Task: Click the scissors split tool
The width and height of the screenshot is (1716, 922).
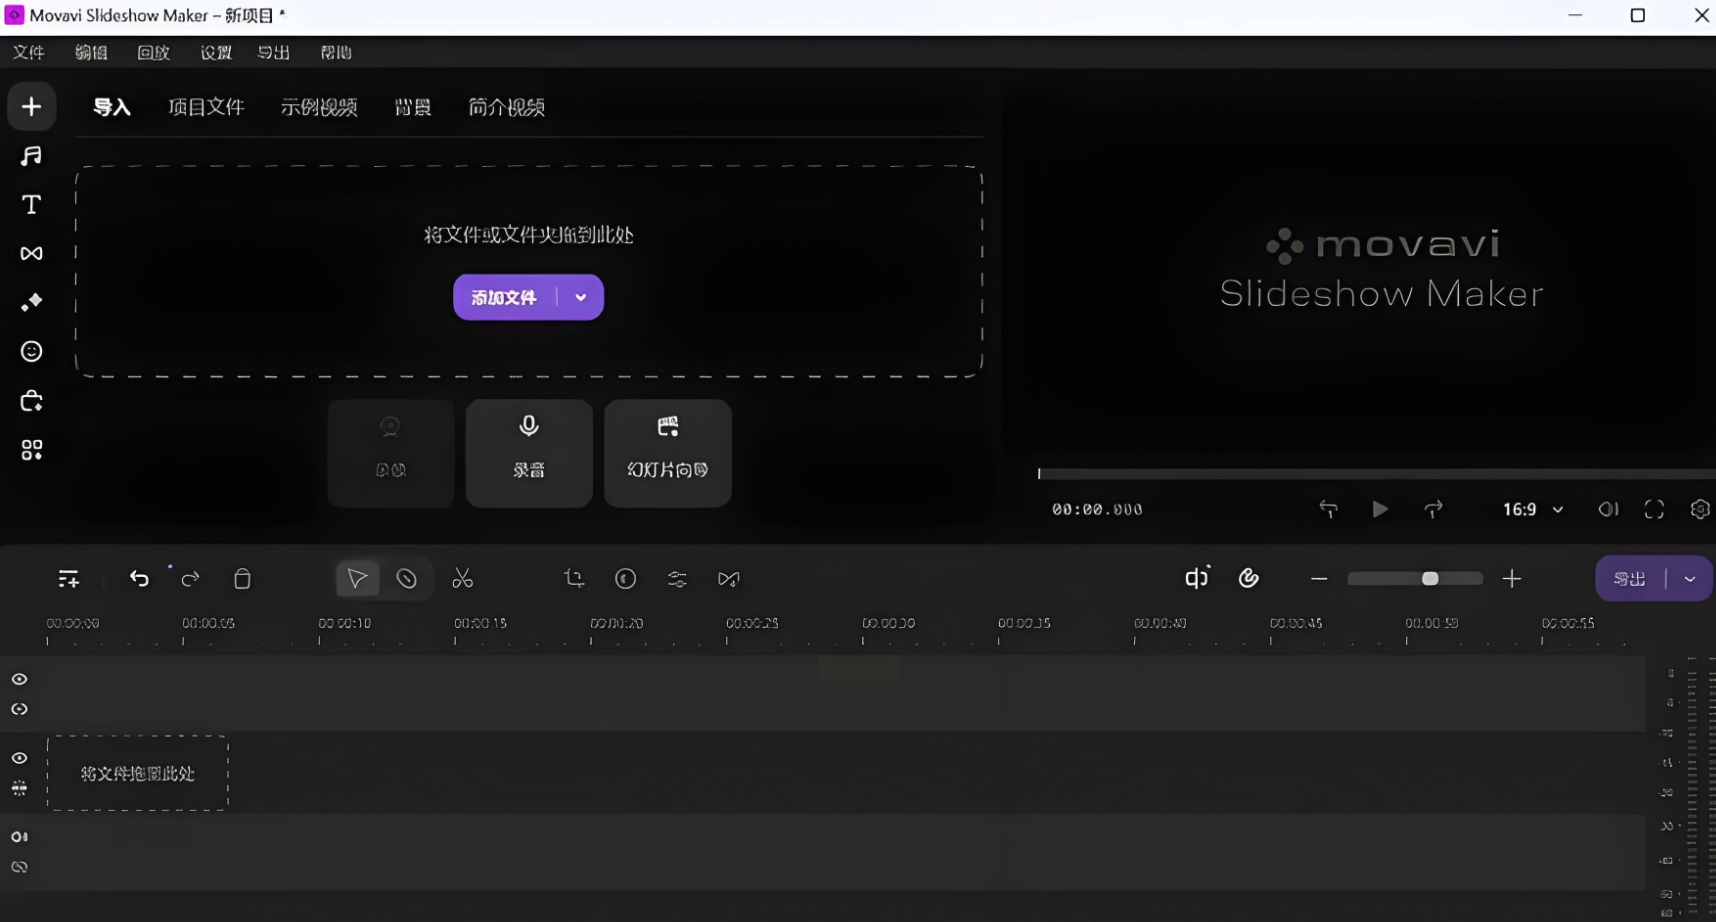Action: point(462,579)
